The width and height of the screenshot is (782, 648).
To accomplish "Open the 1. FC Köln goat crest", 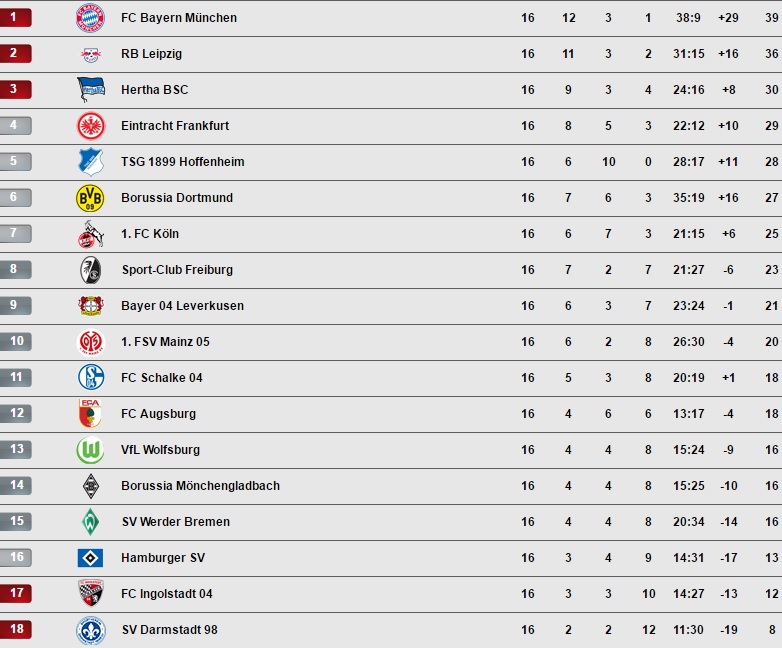I will click(x=90, y=234).
